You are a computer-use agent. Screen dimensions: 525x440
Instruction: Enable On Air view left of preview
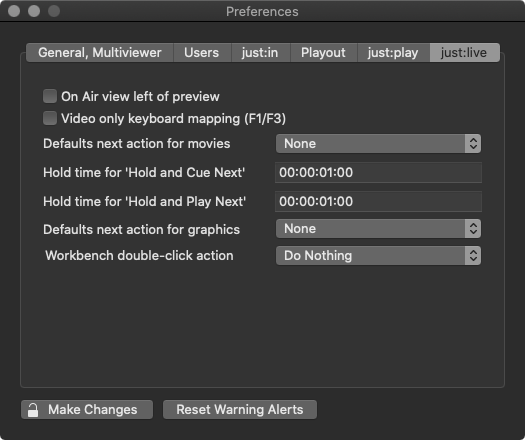click(50, 96)
